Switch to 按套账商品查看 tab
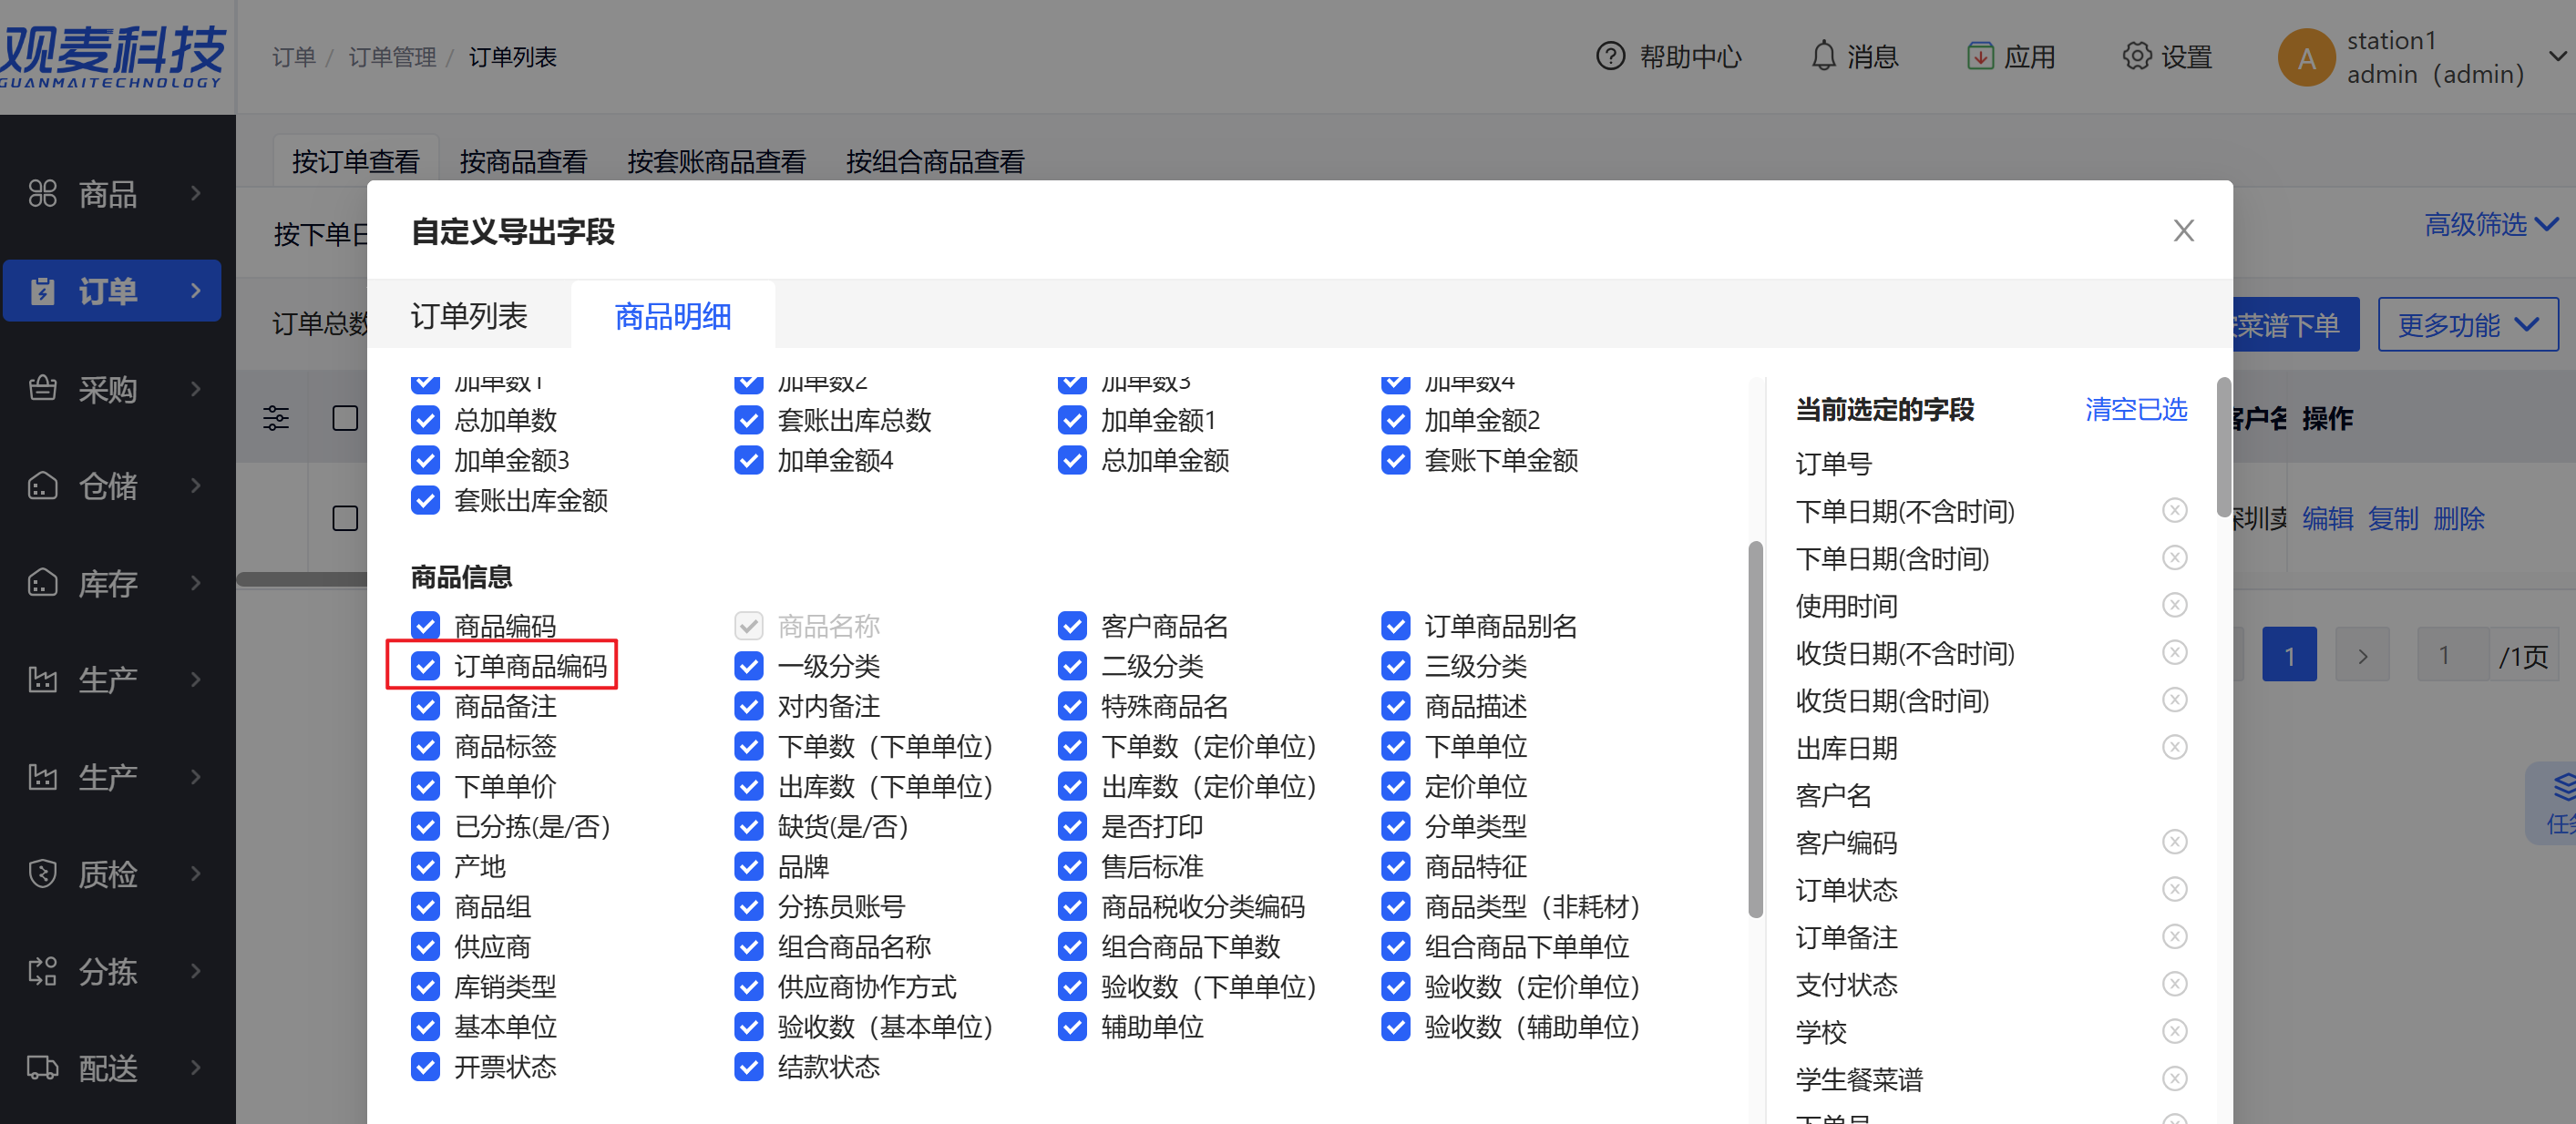This screenshot has width=2576, height=1124. [x=716, y=161]
